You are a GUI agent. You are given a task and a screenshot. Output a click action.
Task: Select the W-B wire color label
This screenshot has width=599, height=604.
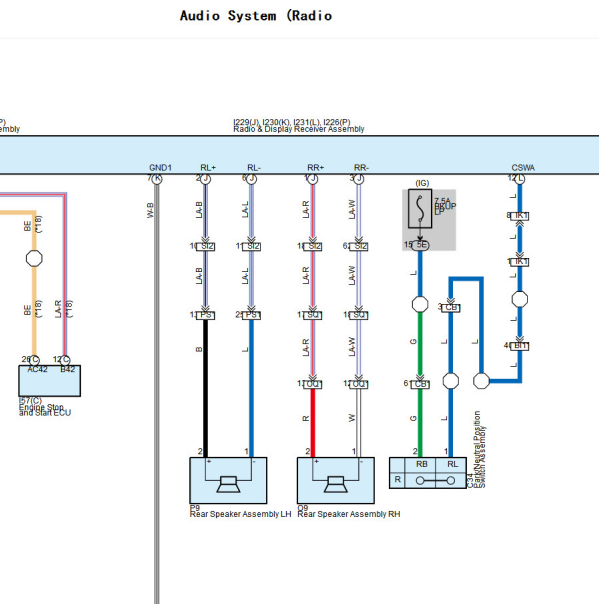pyautogui.click(x=150, y=210)
